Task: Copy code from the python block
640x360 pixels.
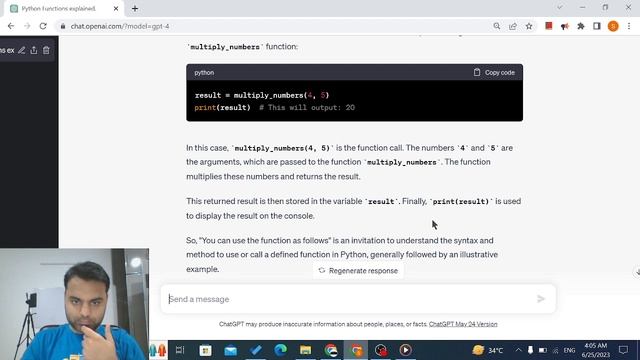Action: tap(494, 72)
